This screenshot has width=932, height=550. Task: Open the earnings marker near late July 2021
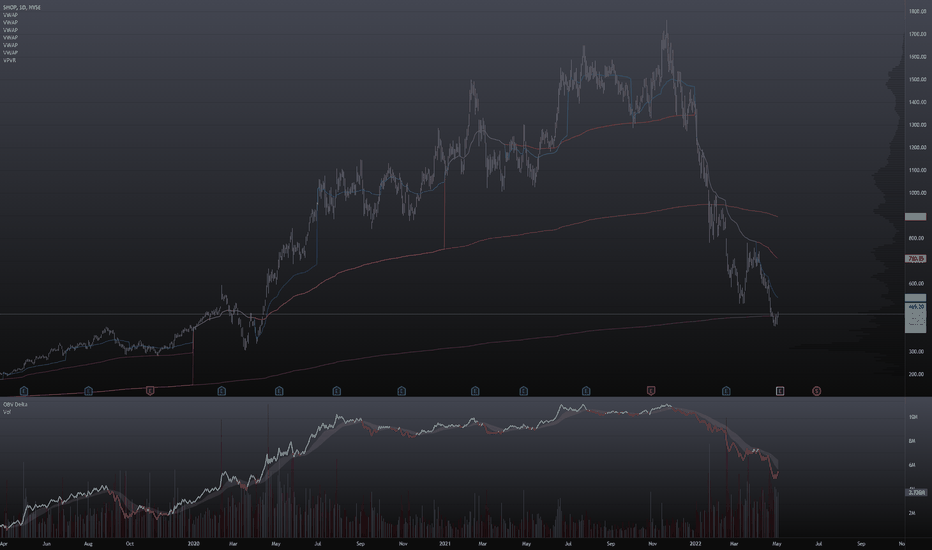click(586, 391)
